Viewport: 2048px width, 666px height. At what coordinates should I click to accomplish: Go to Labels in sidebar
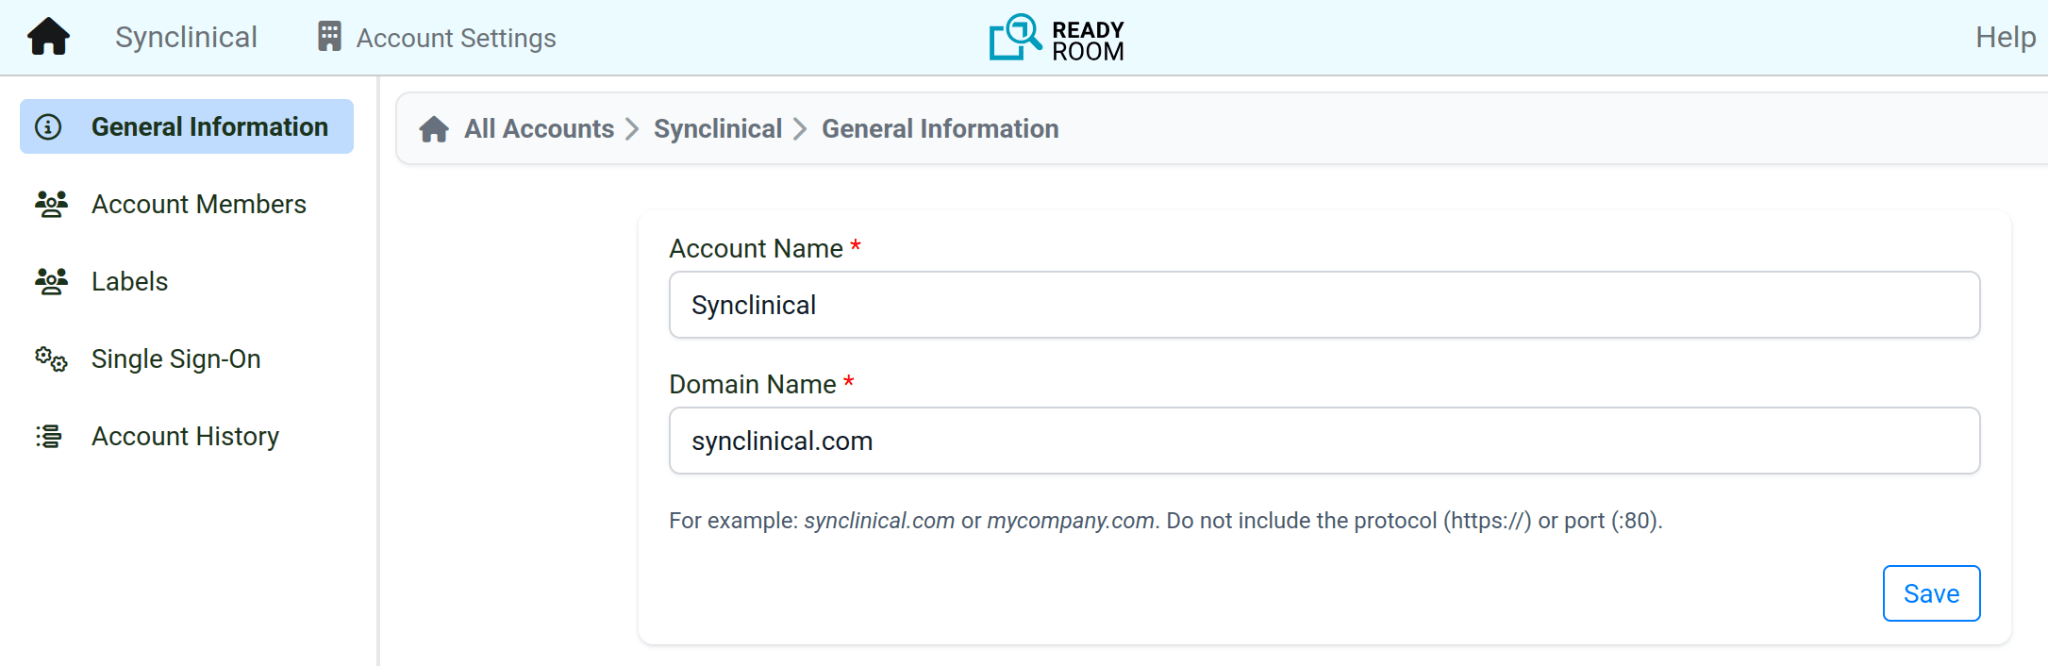click(x=130, y=282)
